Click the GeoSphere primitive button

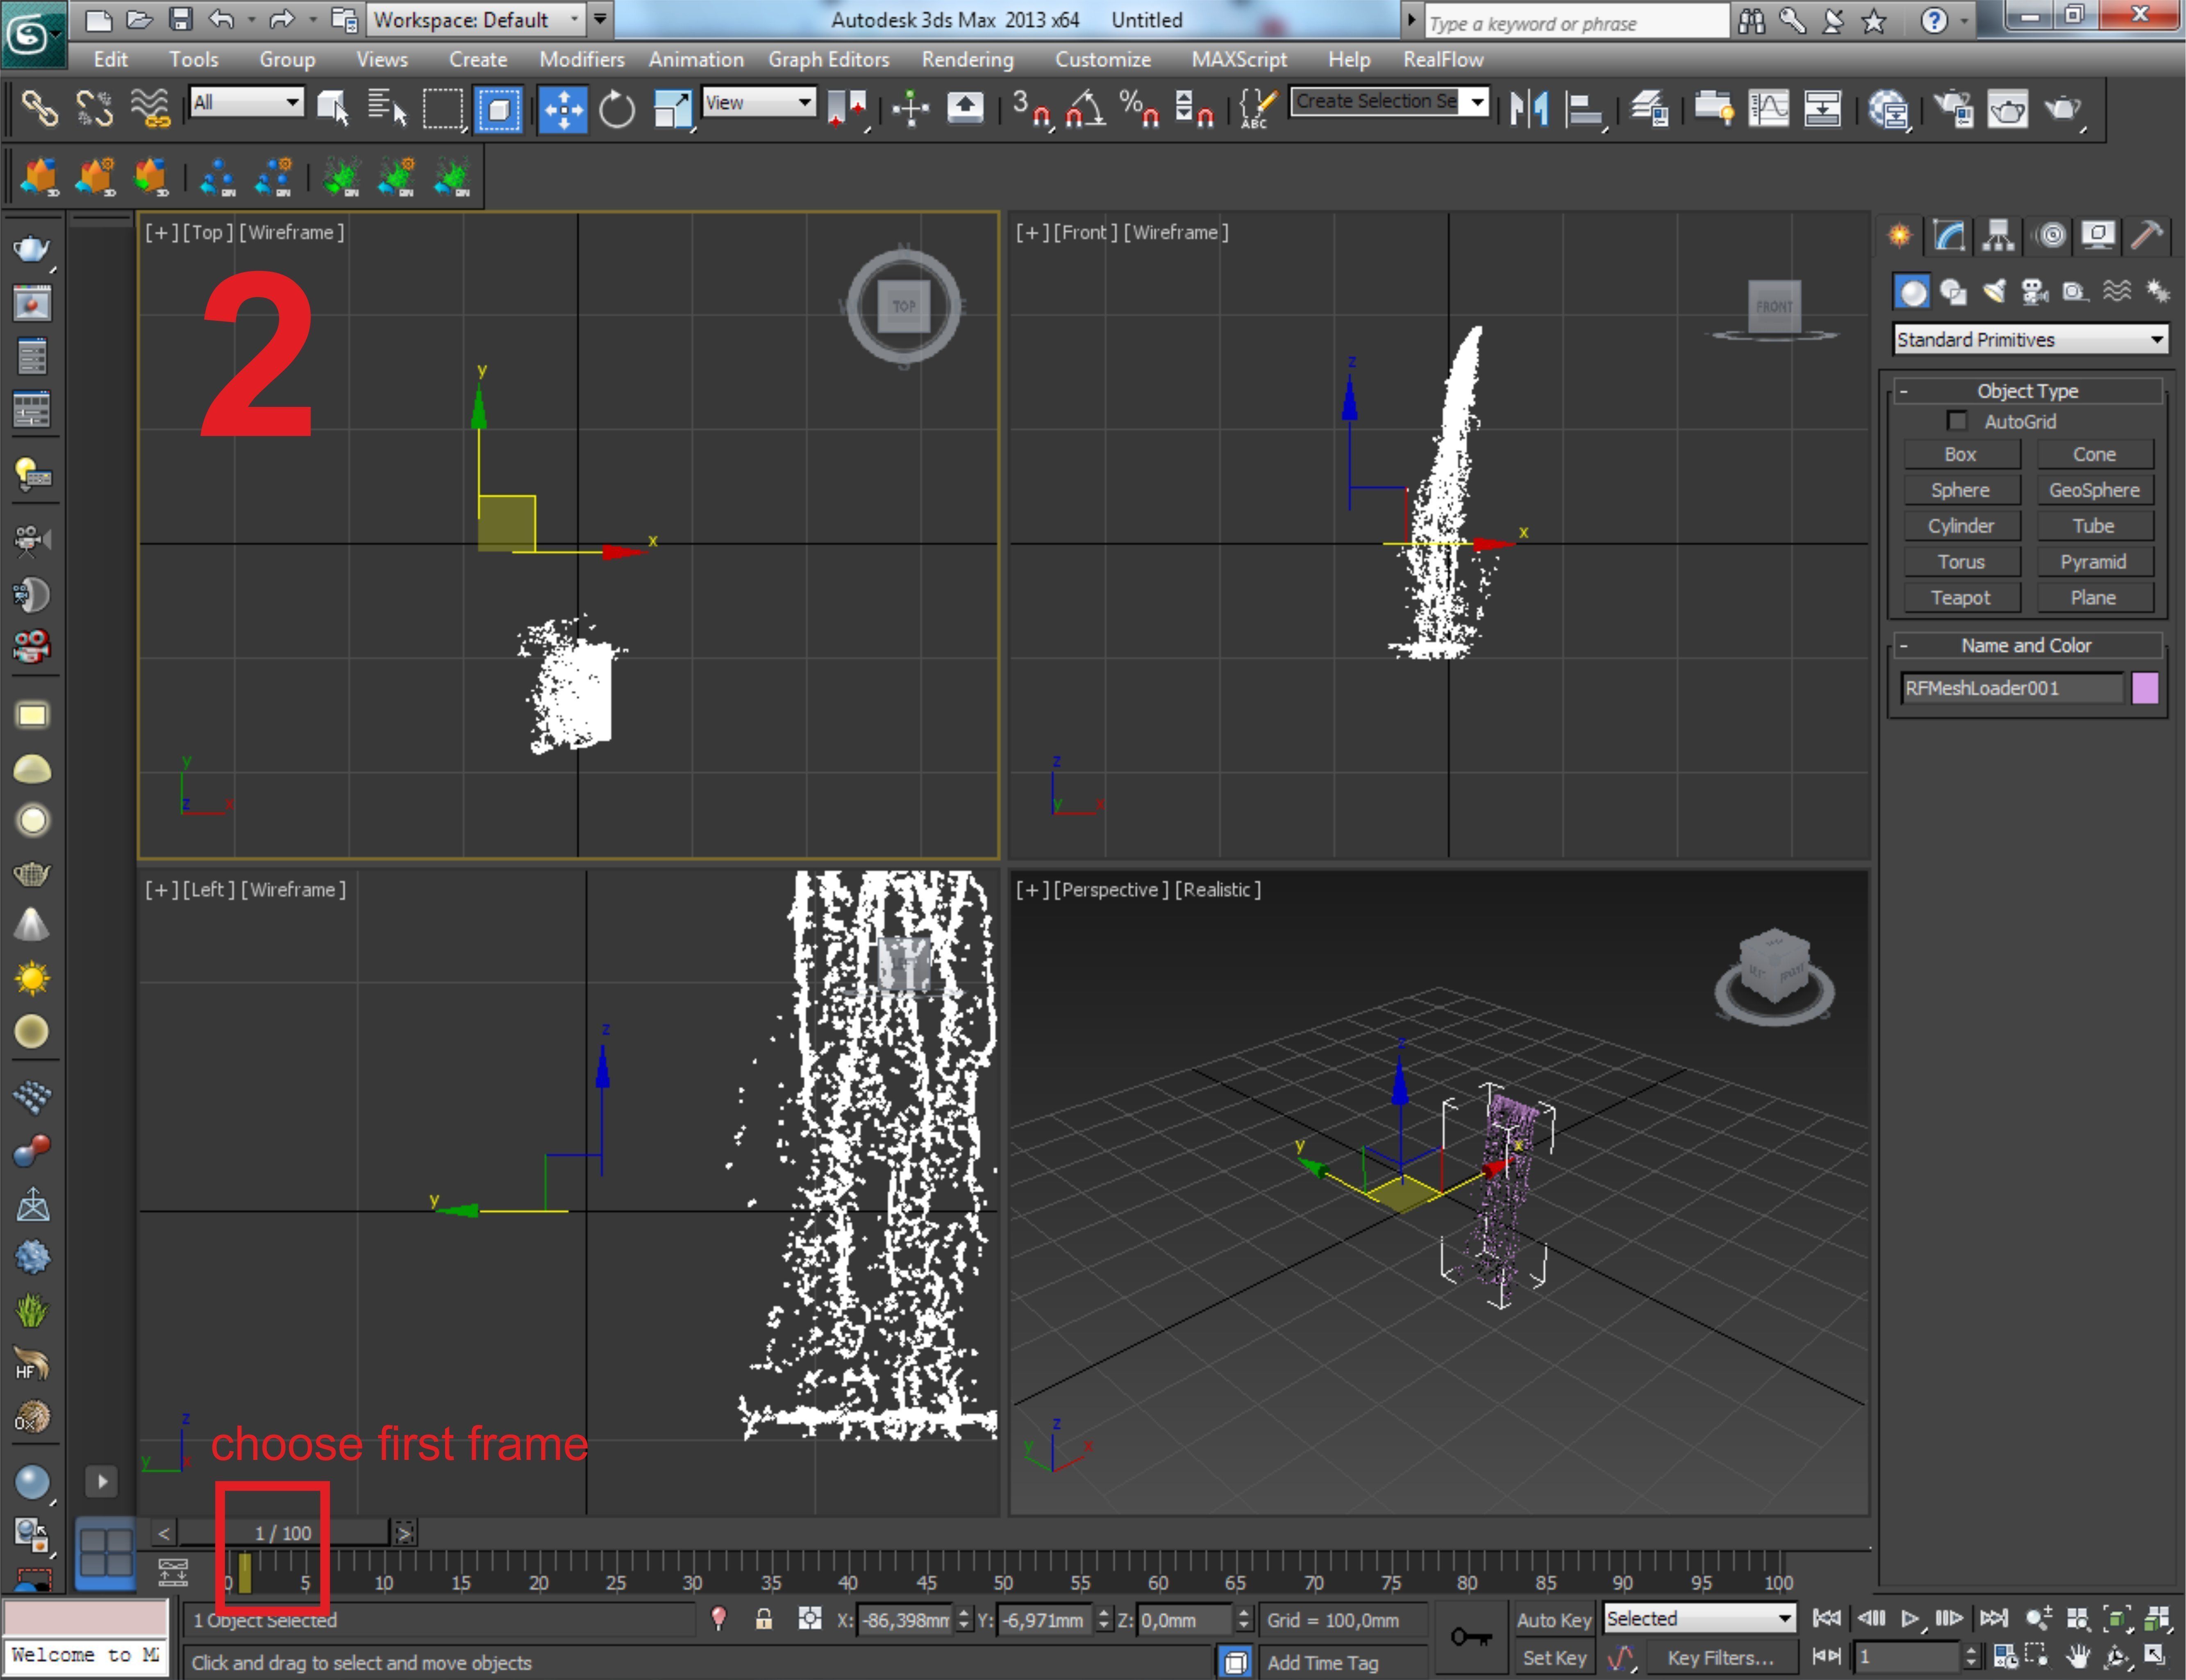pyautogui.click(x=2094, y=490)
